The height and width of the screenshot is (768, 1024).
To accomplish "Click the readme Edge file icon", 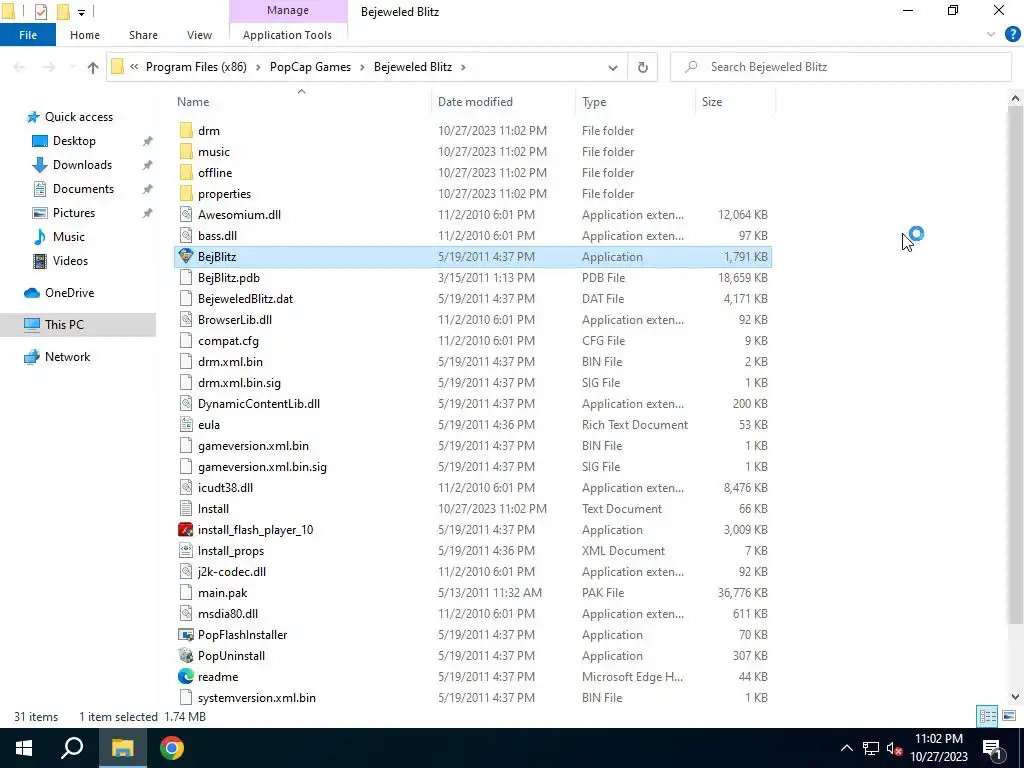I will coord(186,677).
